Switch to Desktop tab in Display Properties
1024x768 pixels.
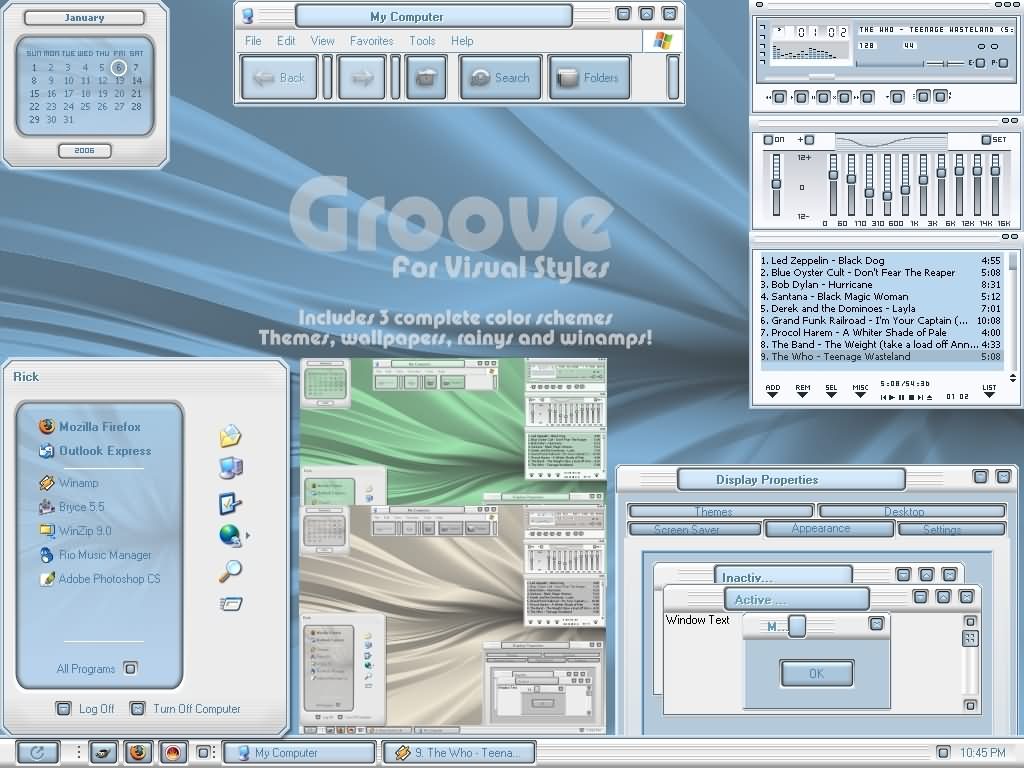[912, 511]
